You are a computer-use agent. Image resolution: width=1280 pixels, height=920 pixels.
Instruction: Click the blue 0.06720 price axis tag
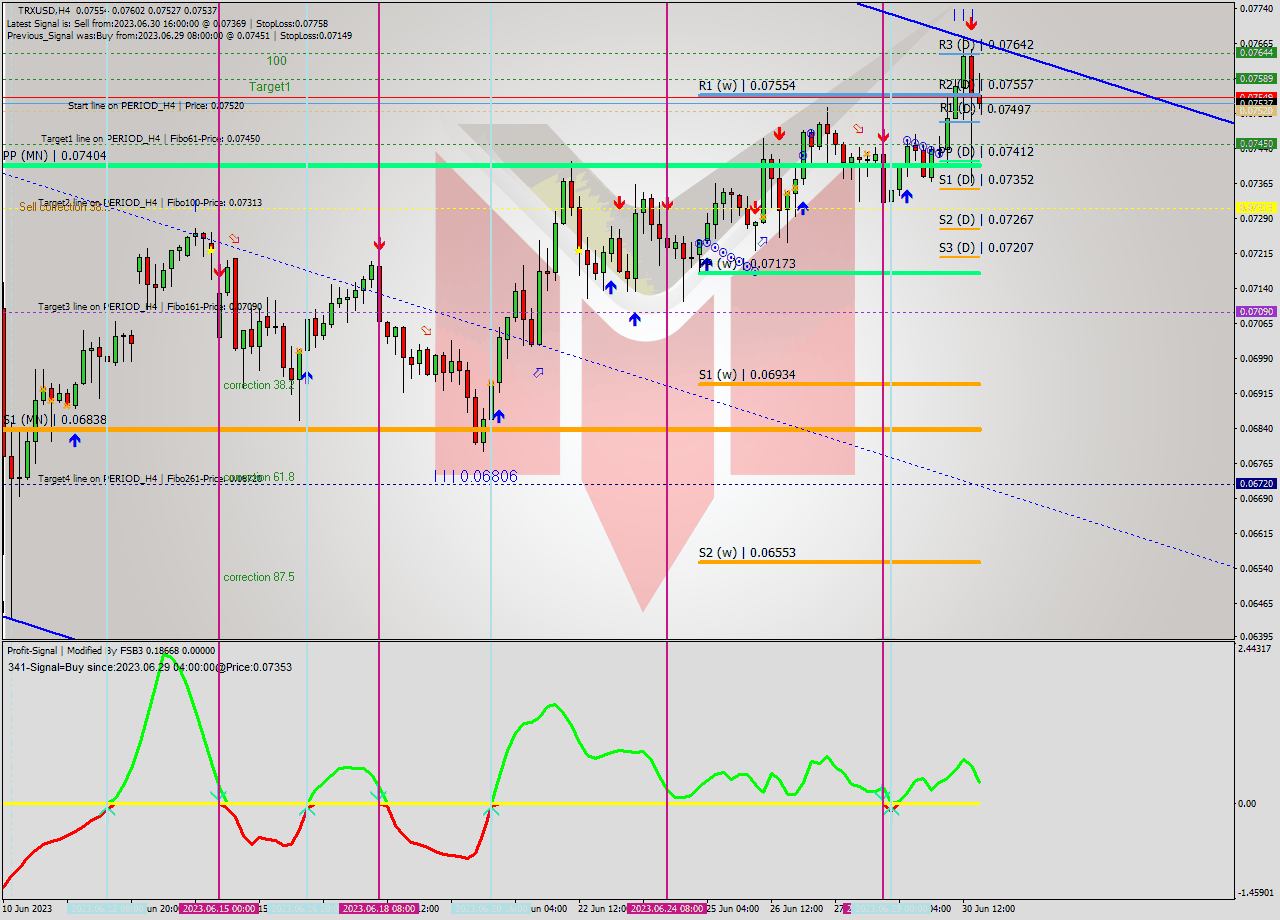click(x=1257, y=483)
